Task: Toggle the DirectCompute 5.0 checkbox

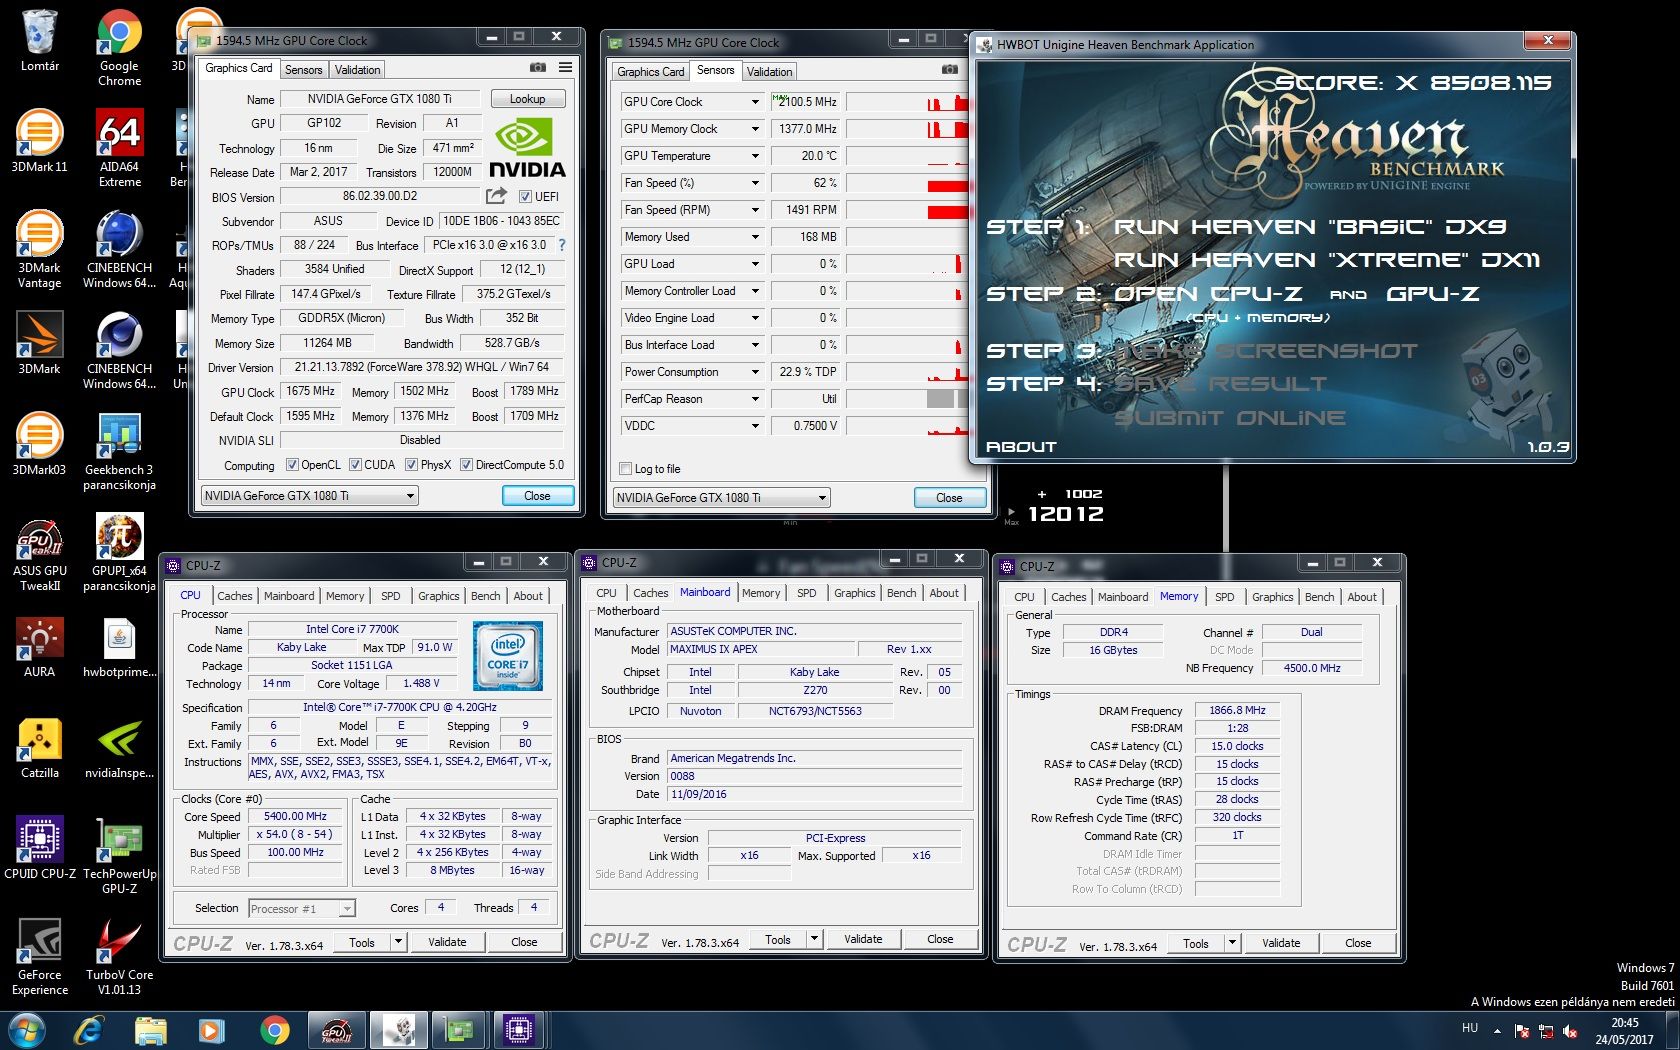Action: click(x=466, y=465)
